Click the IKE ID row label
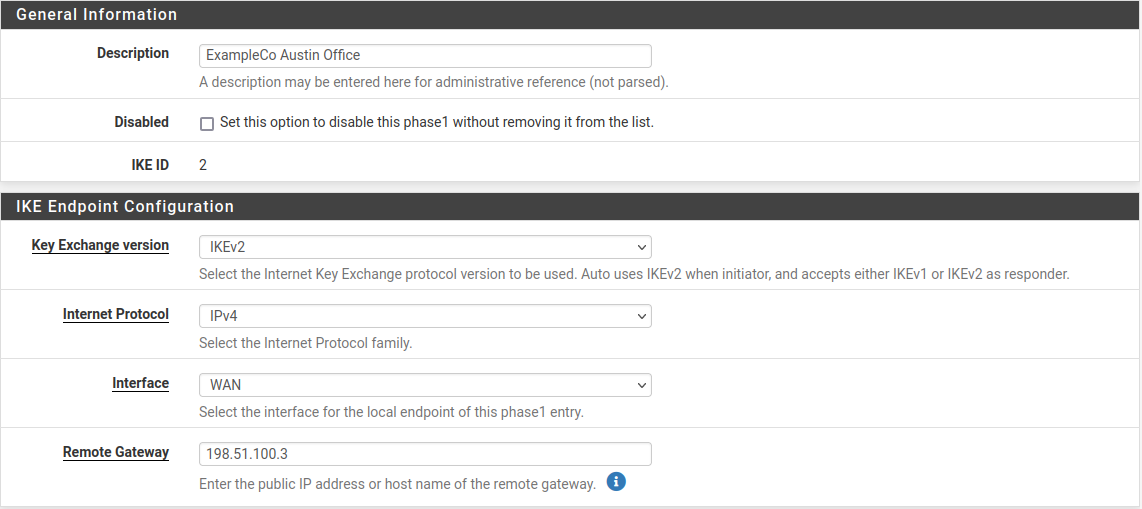The height and width of the screenshot is (509, 1142). click(150, 165)
